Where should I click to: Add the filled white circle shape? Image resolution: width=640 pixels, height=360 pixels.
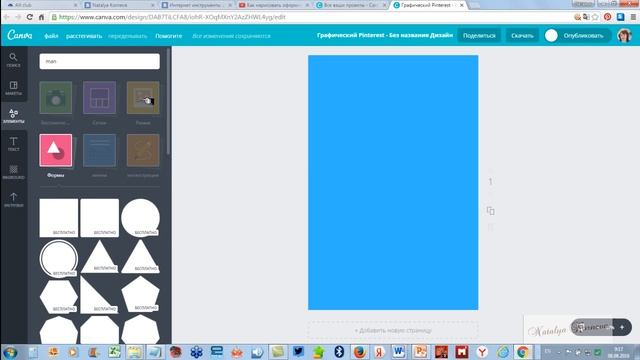pyautogui.click(x=140, y=218)
